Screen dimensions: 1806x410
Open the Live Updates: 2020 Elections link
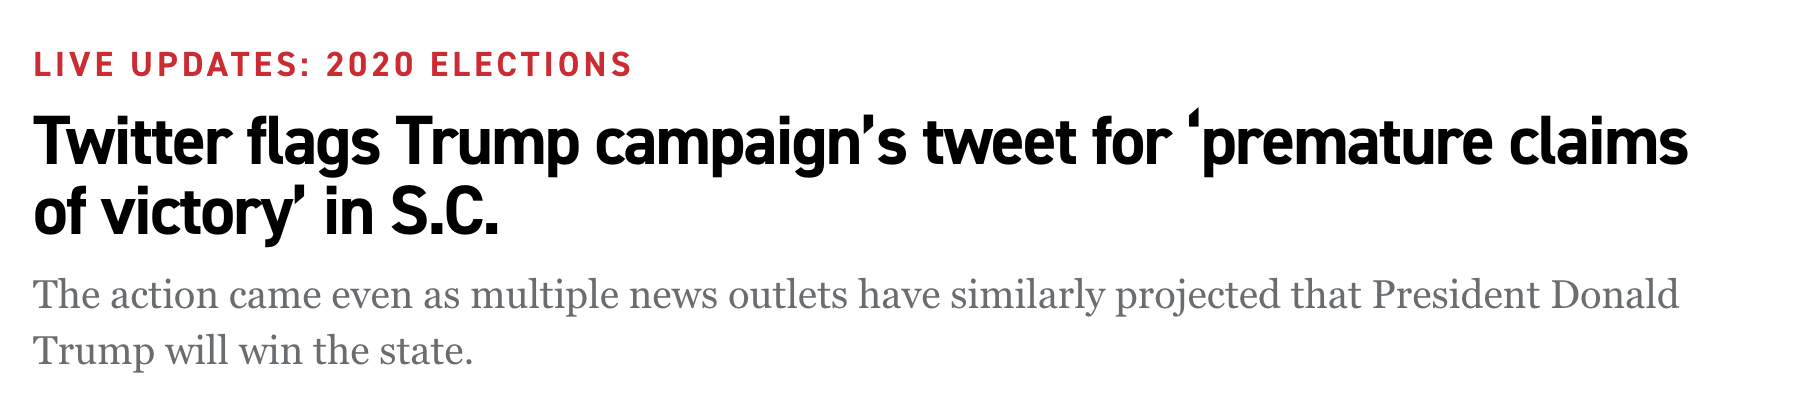coord(332,65)
